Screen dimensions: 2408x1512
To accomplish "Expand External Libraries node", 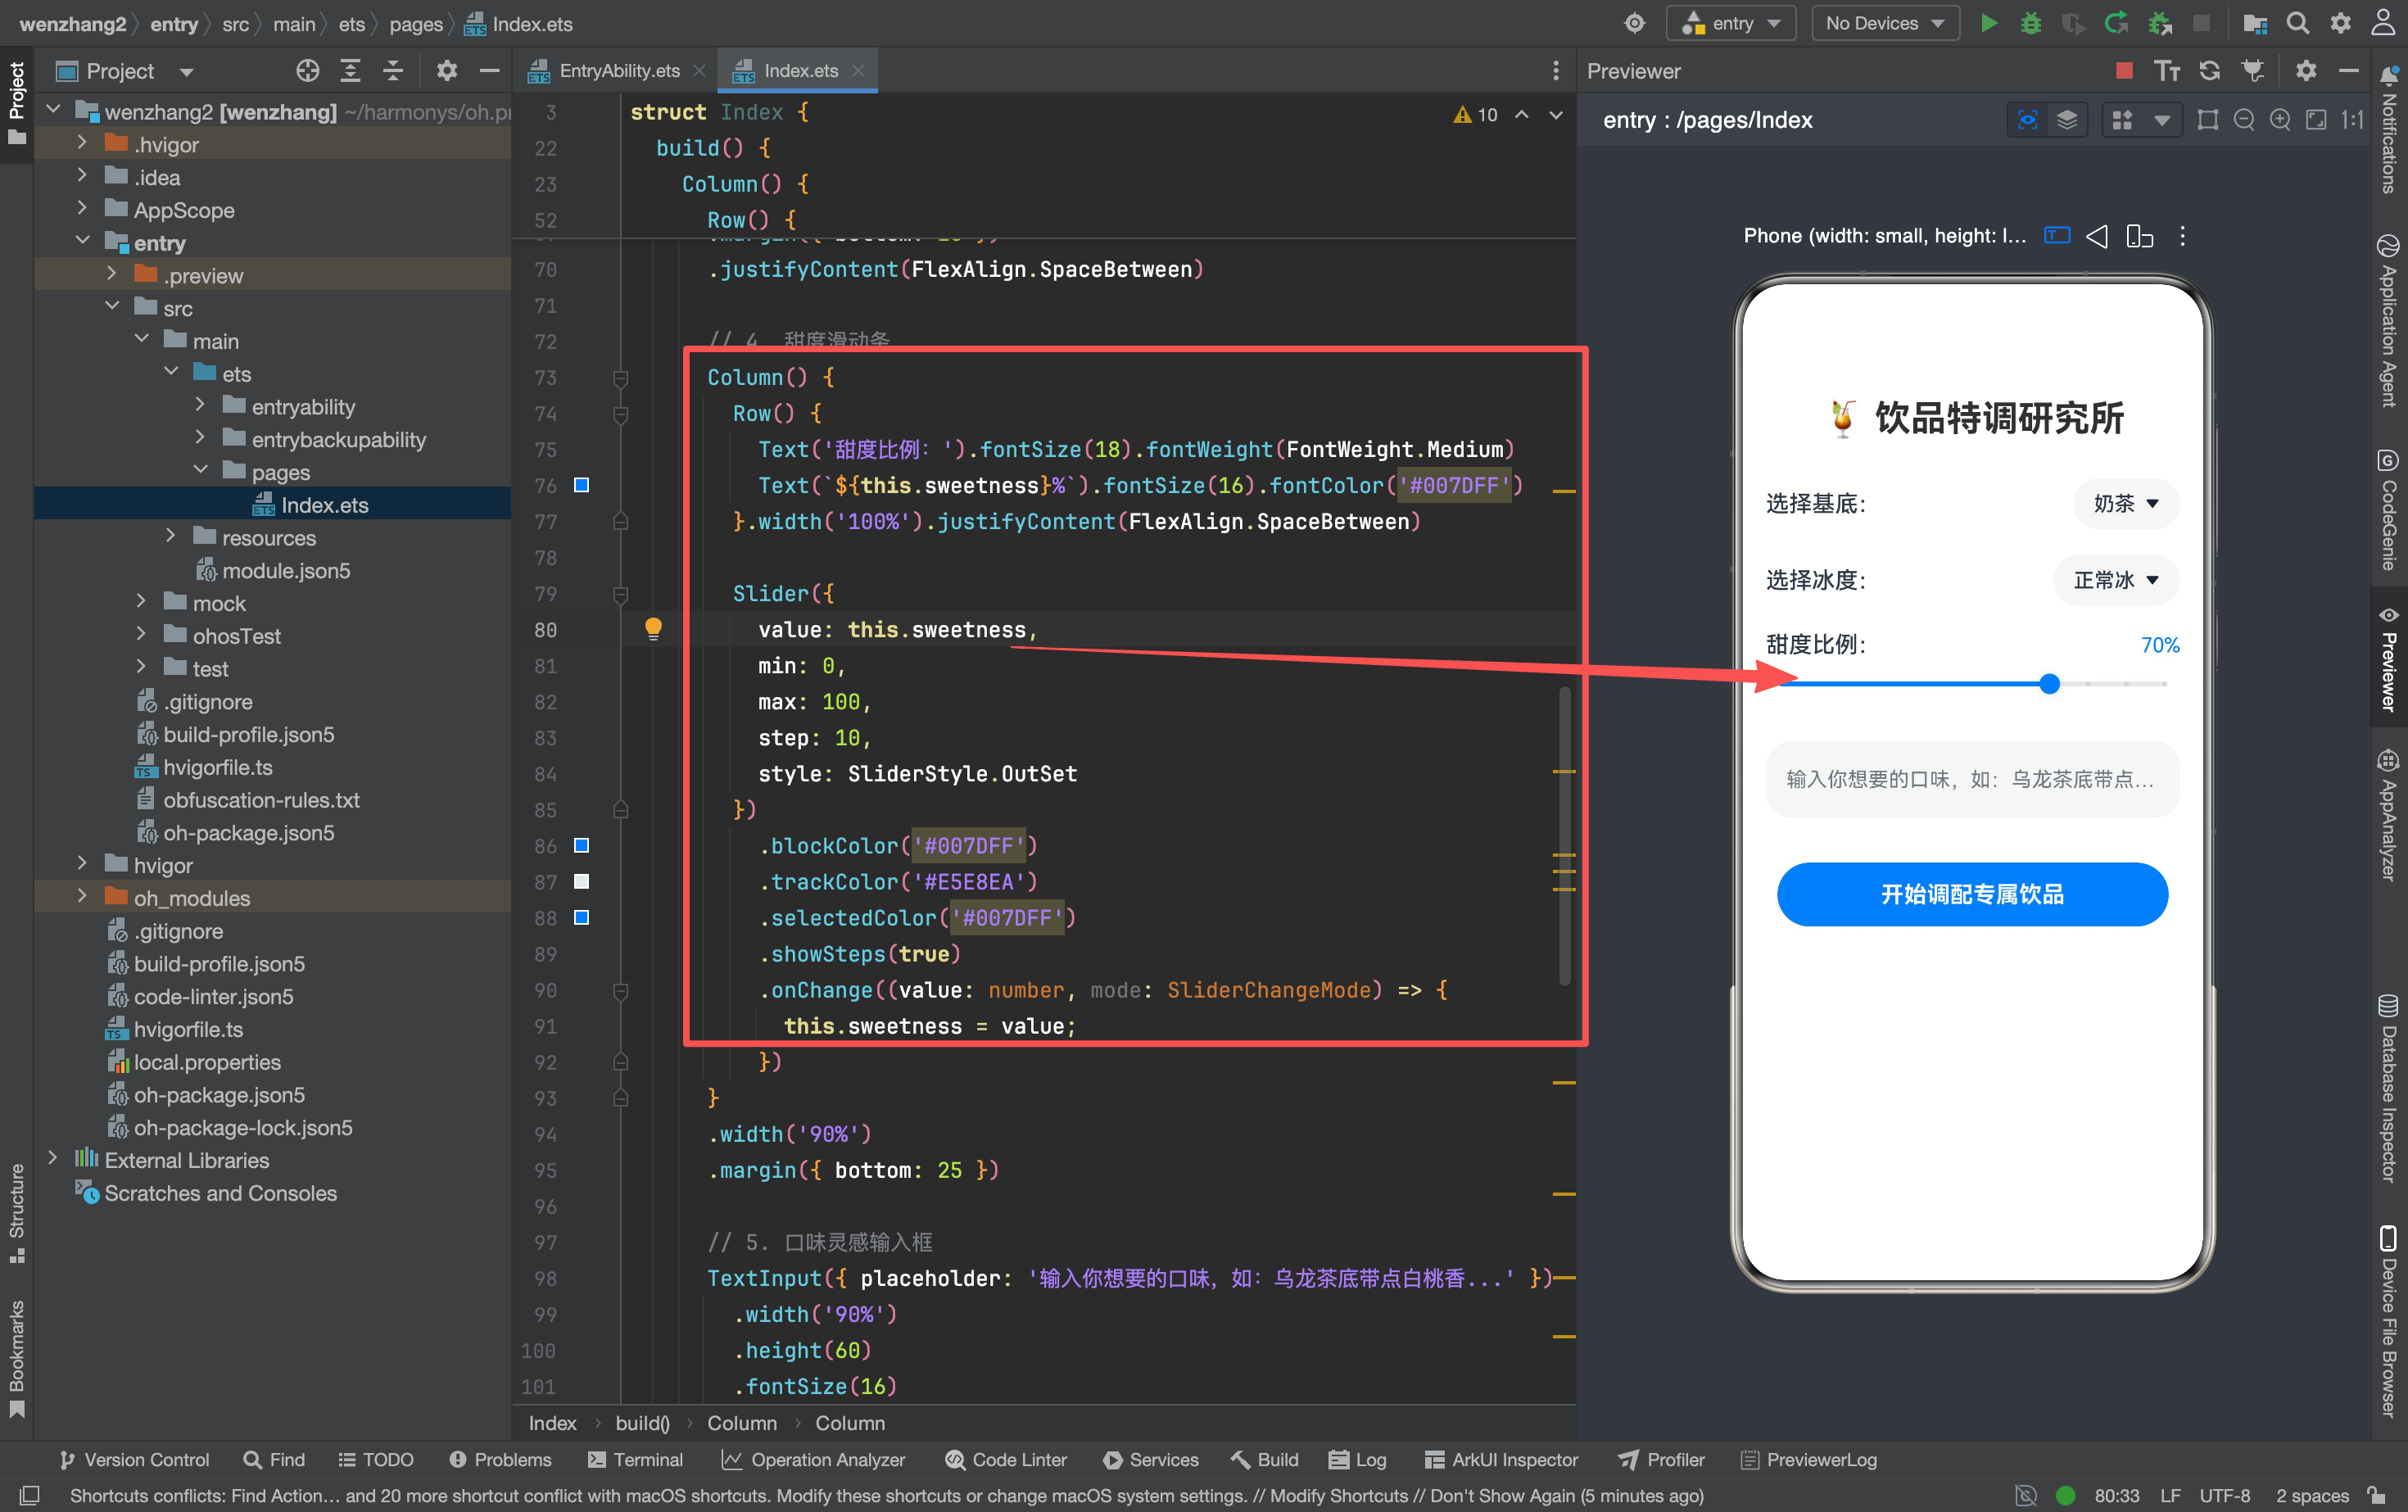I will click(52, 1159).
